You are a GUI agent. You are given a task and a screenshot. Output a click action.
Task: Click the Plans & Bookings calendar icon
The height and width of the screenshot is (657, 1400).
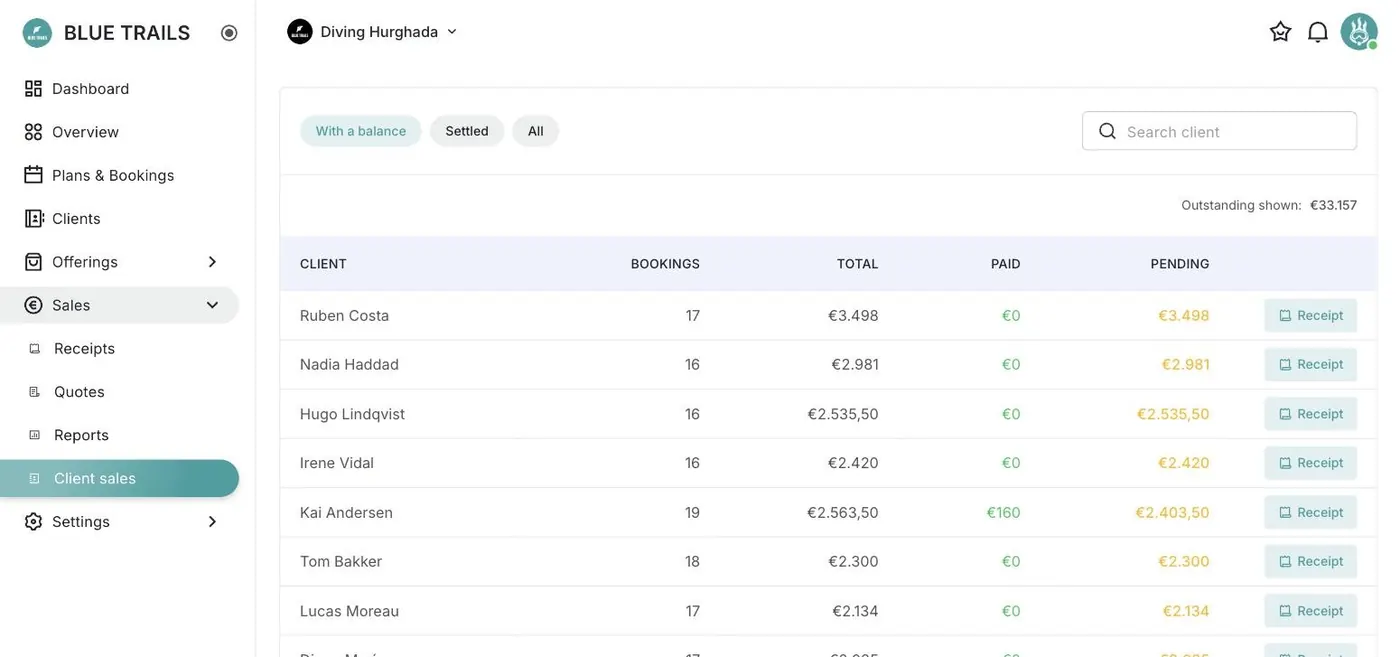pos(34,175)
